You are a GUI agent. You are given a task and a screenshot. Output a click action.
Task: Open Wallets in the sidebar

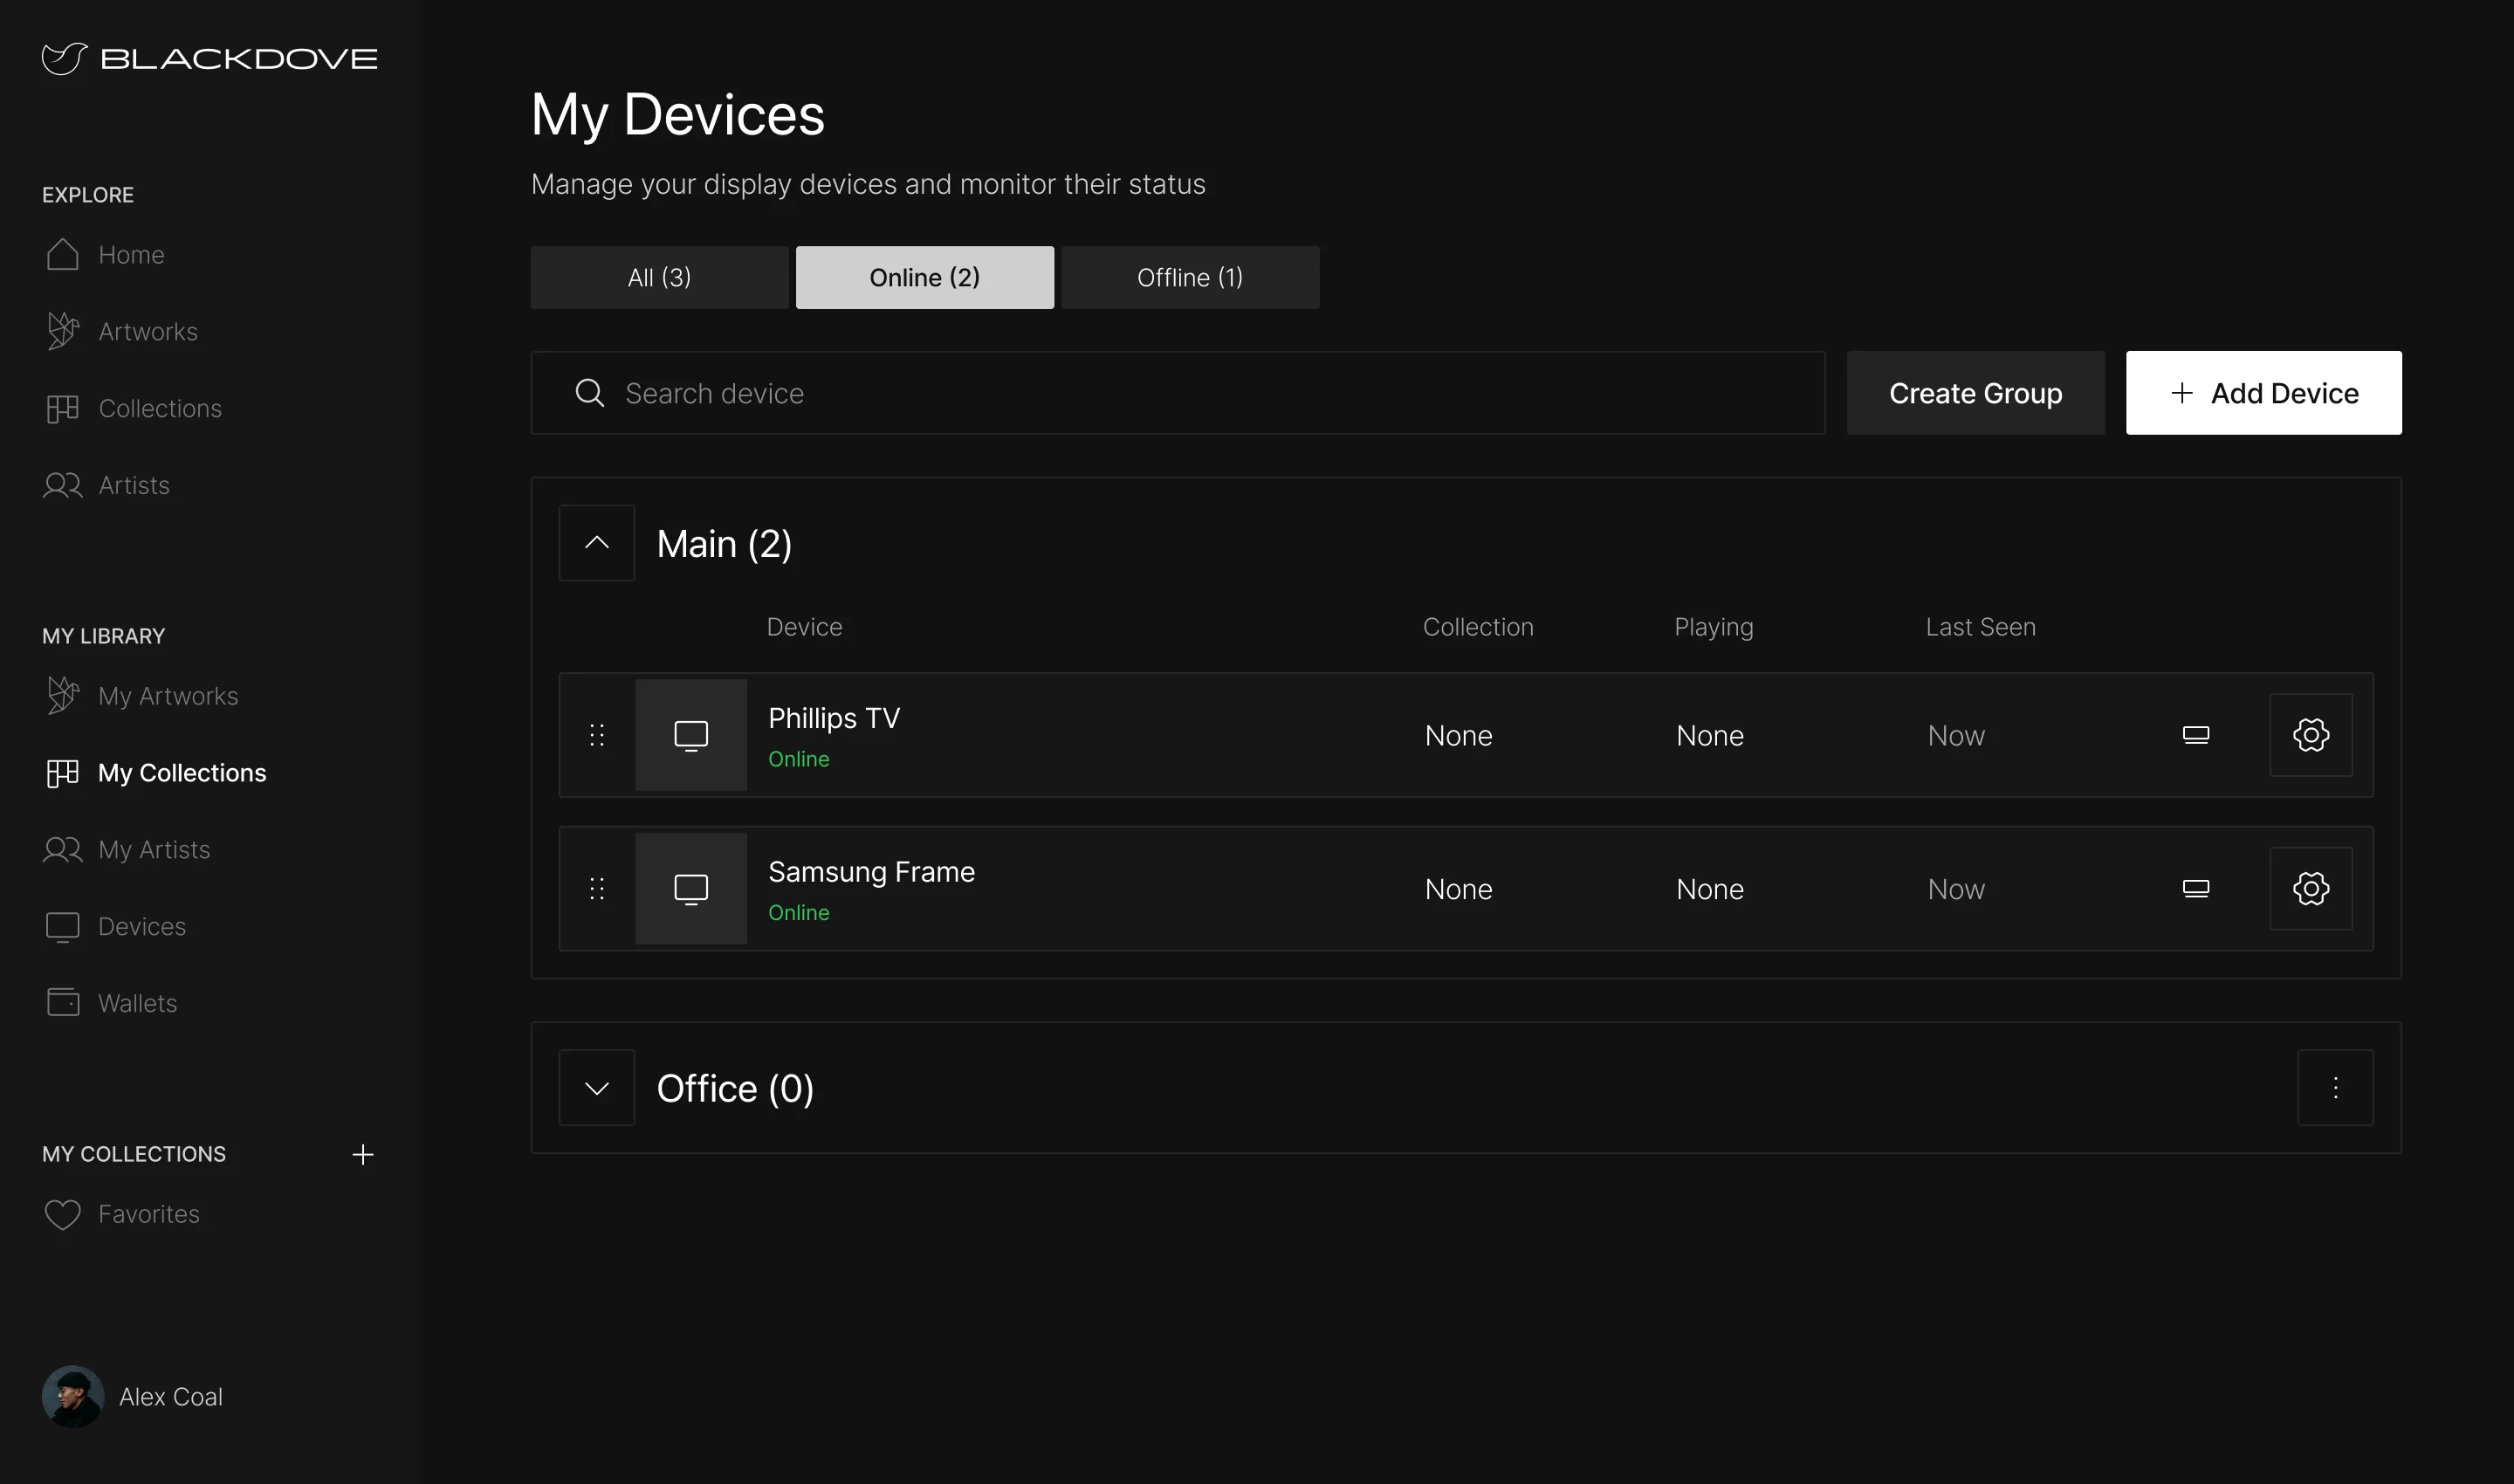[110, 1004]
